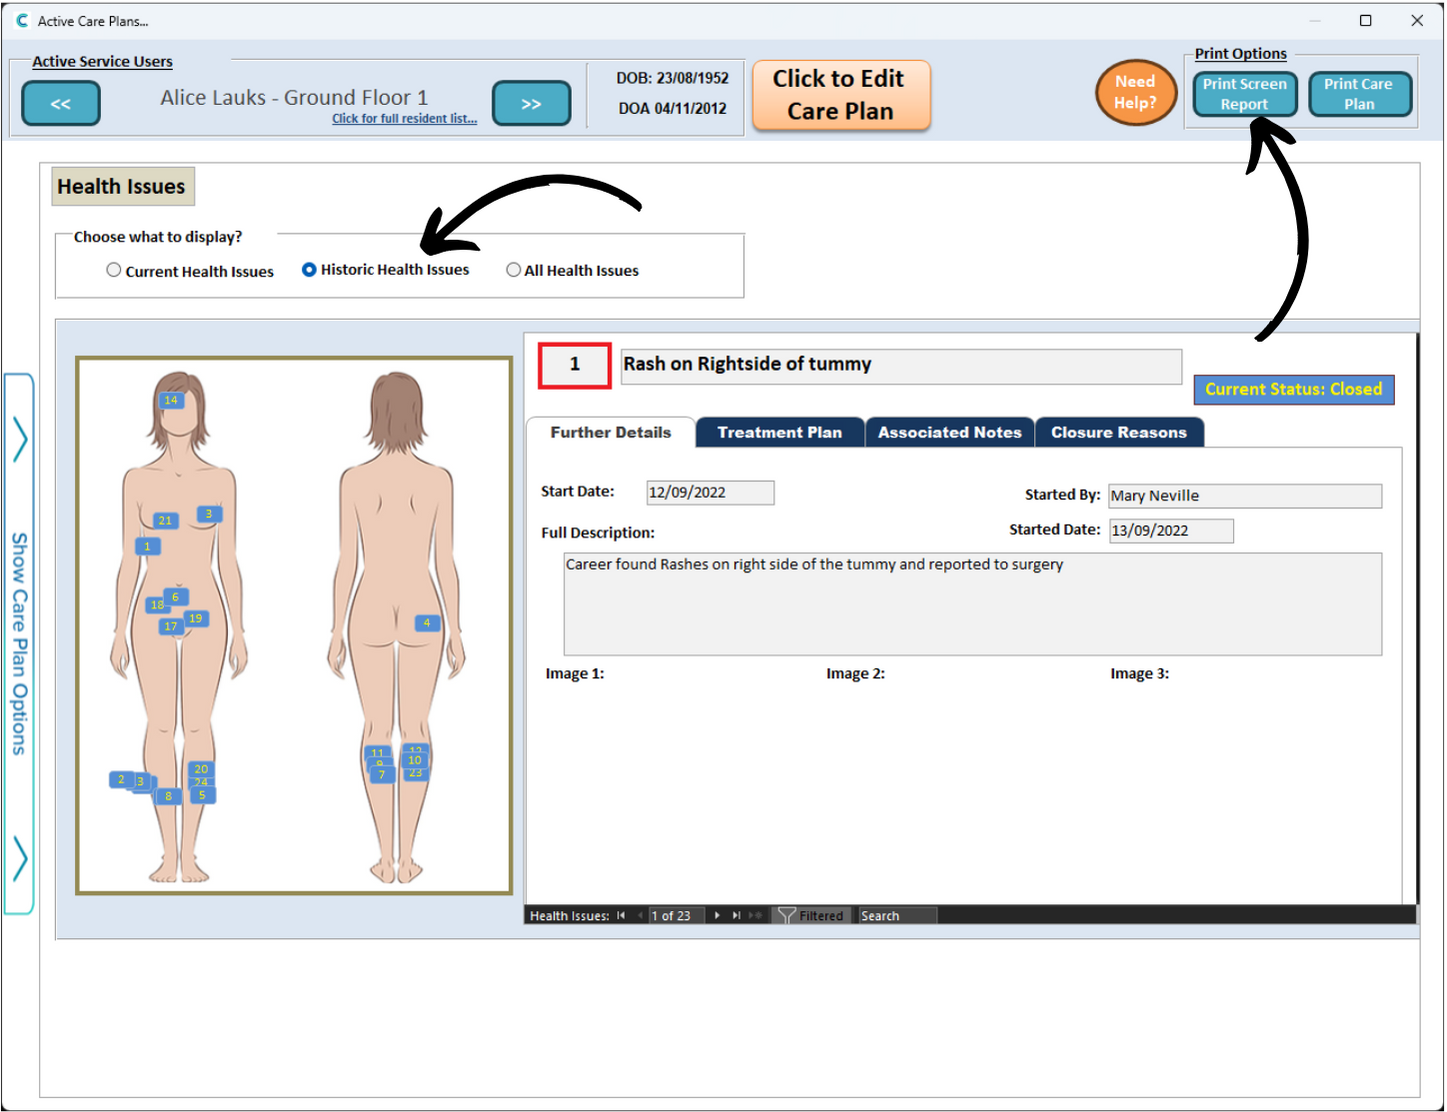Viewport: 1447px width, 1112px height.
Task: Expand Show Care Plan Options upper chevron
Action: [x=20, y=439]
